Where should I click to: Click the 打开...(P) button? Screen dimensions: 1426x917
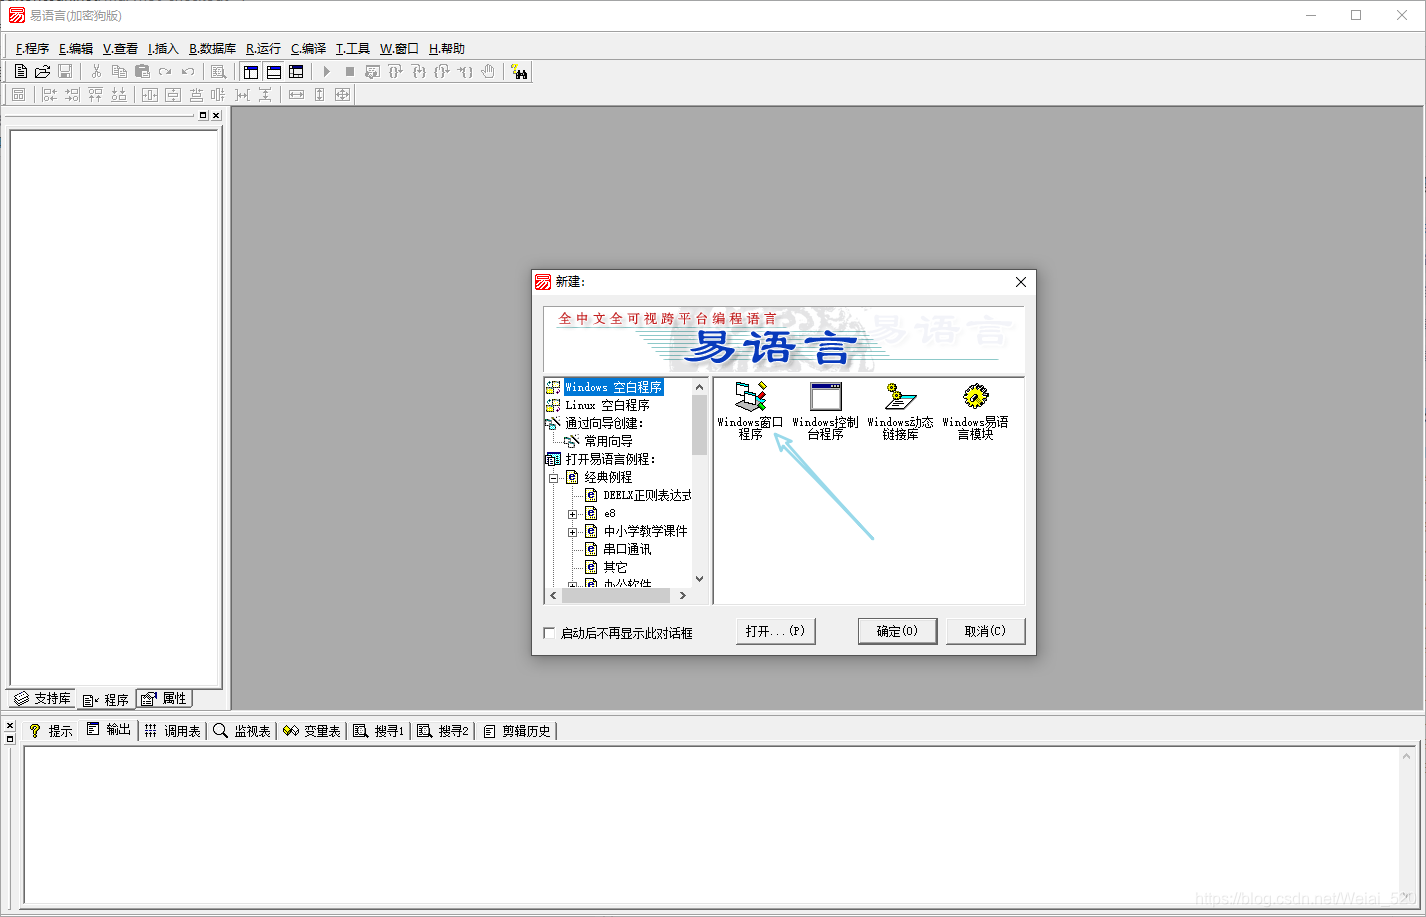point(775,631)
